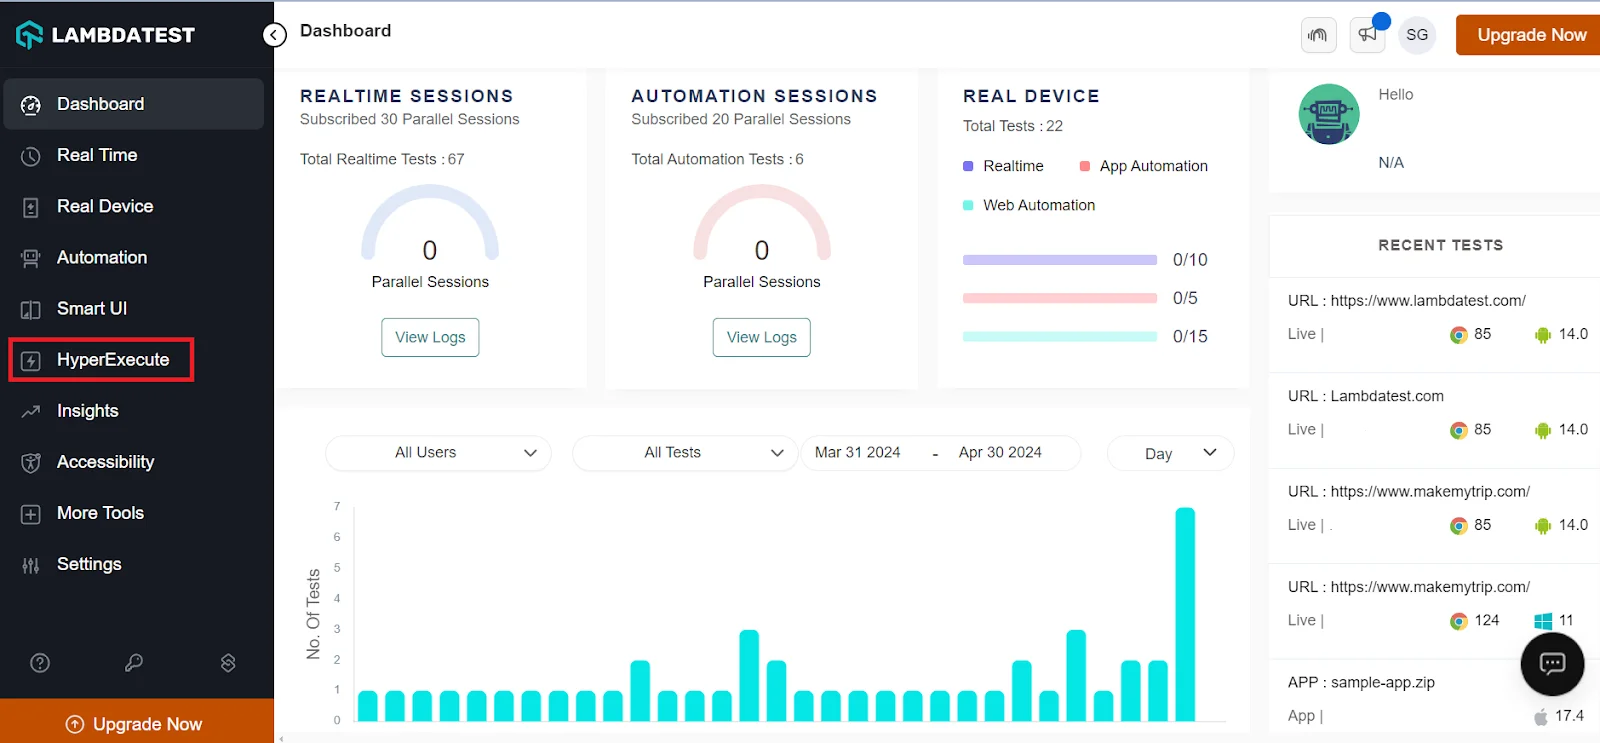Open the Day interval dropdown
1600x743 pixels.
(1170, 453)
